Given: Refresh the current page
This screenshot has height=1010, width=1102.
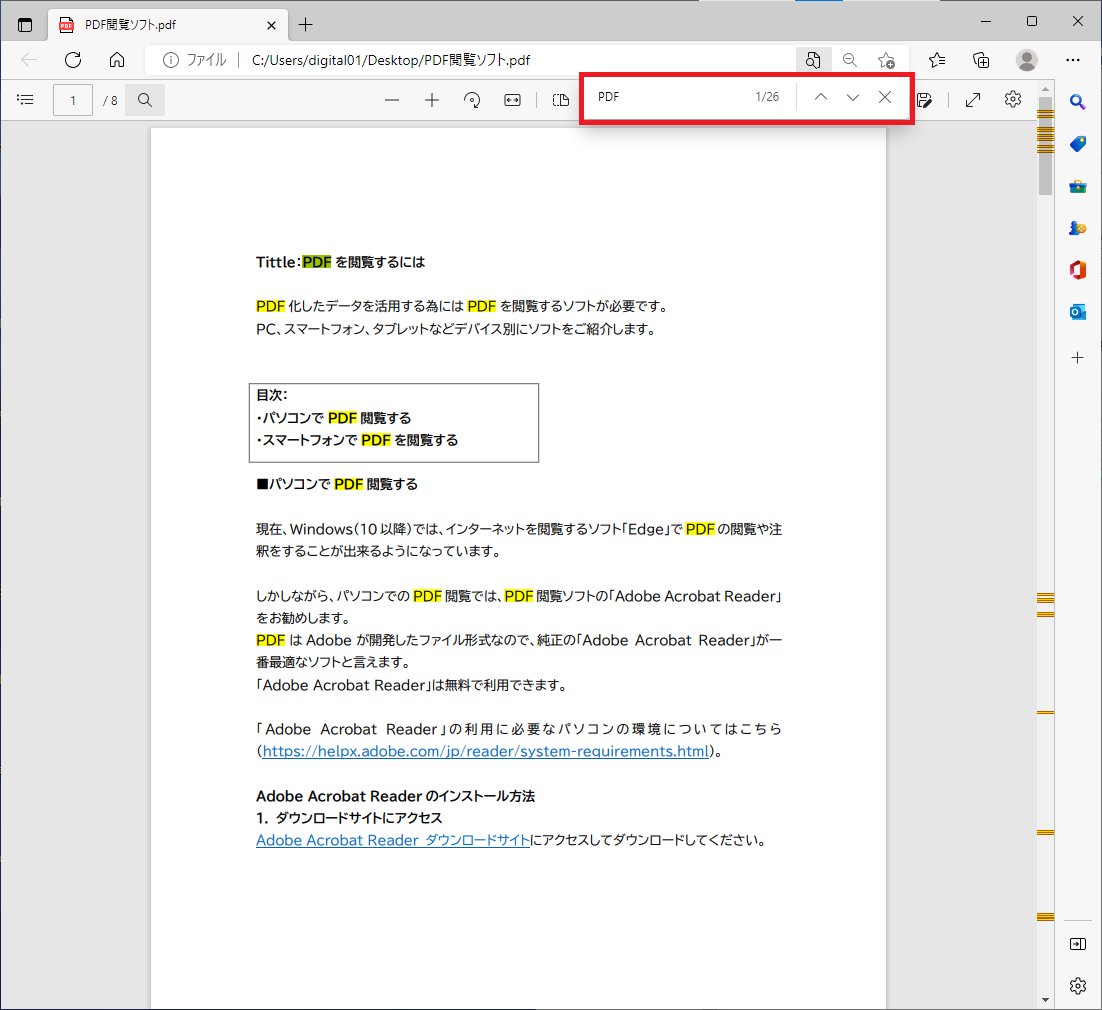Looking at the screenshot, I should [73, 60].
